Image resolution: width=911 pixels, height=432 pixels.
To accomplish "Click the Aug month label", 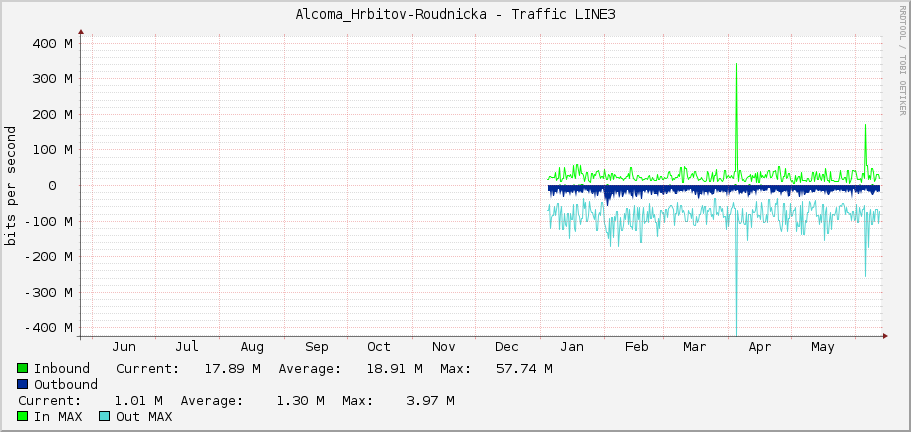I will [252, 347].
